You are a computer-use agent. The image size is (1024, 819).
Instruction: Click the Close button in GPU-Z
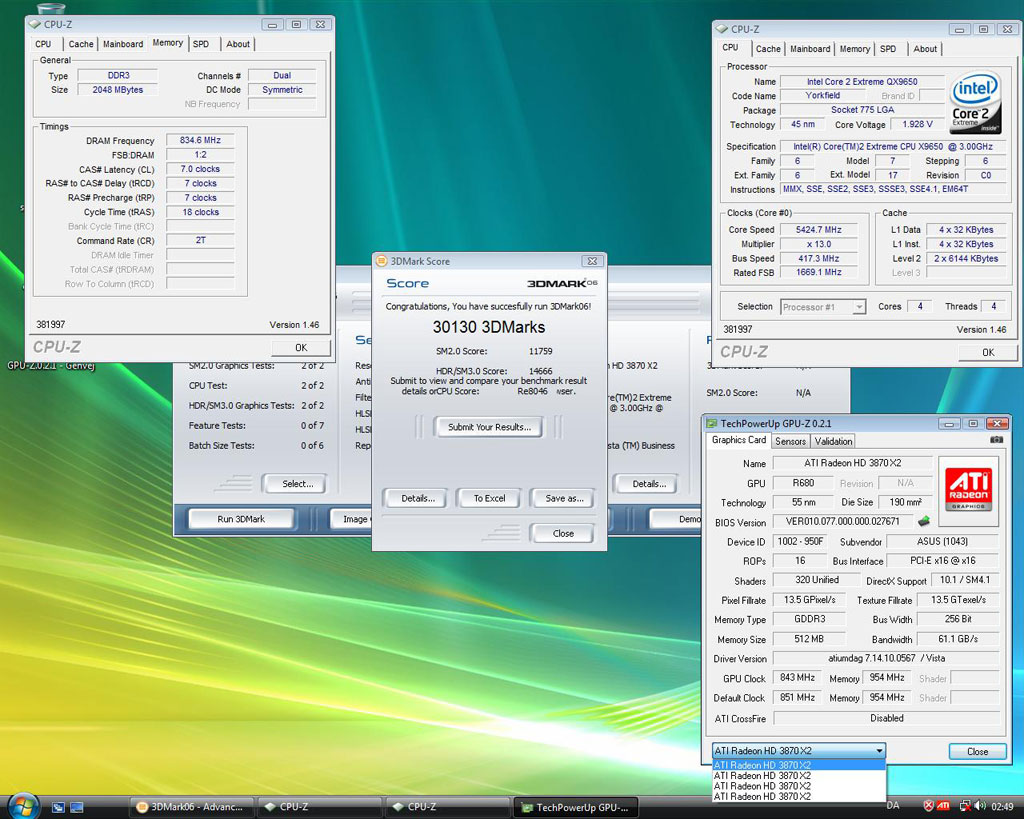pyautogui.click(x=977, y=752)
